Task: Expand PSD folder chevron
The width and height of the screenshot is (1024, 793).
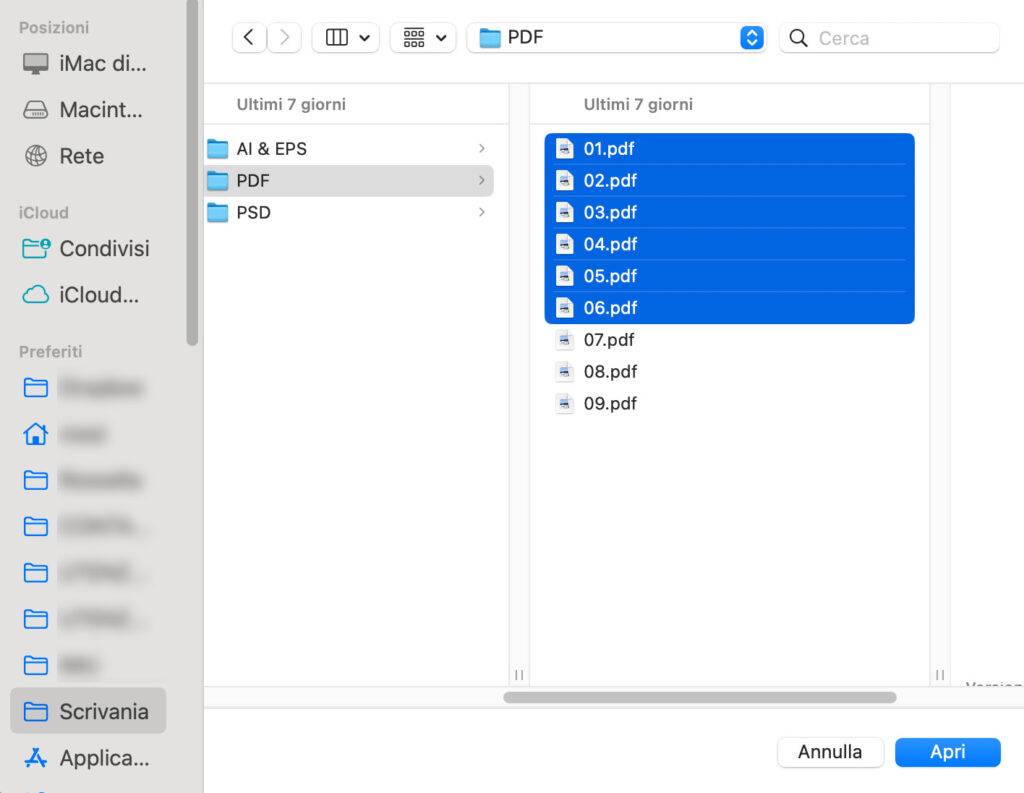Action: point(481,212)
